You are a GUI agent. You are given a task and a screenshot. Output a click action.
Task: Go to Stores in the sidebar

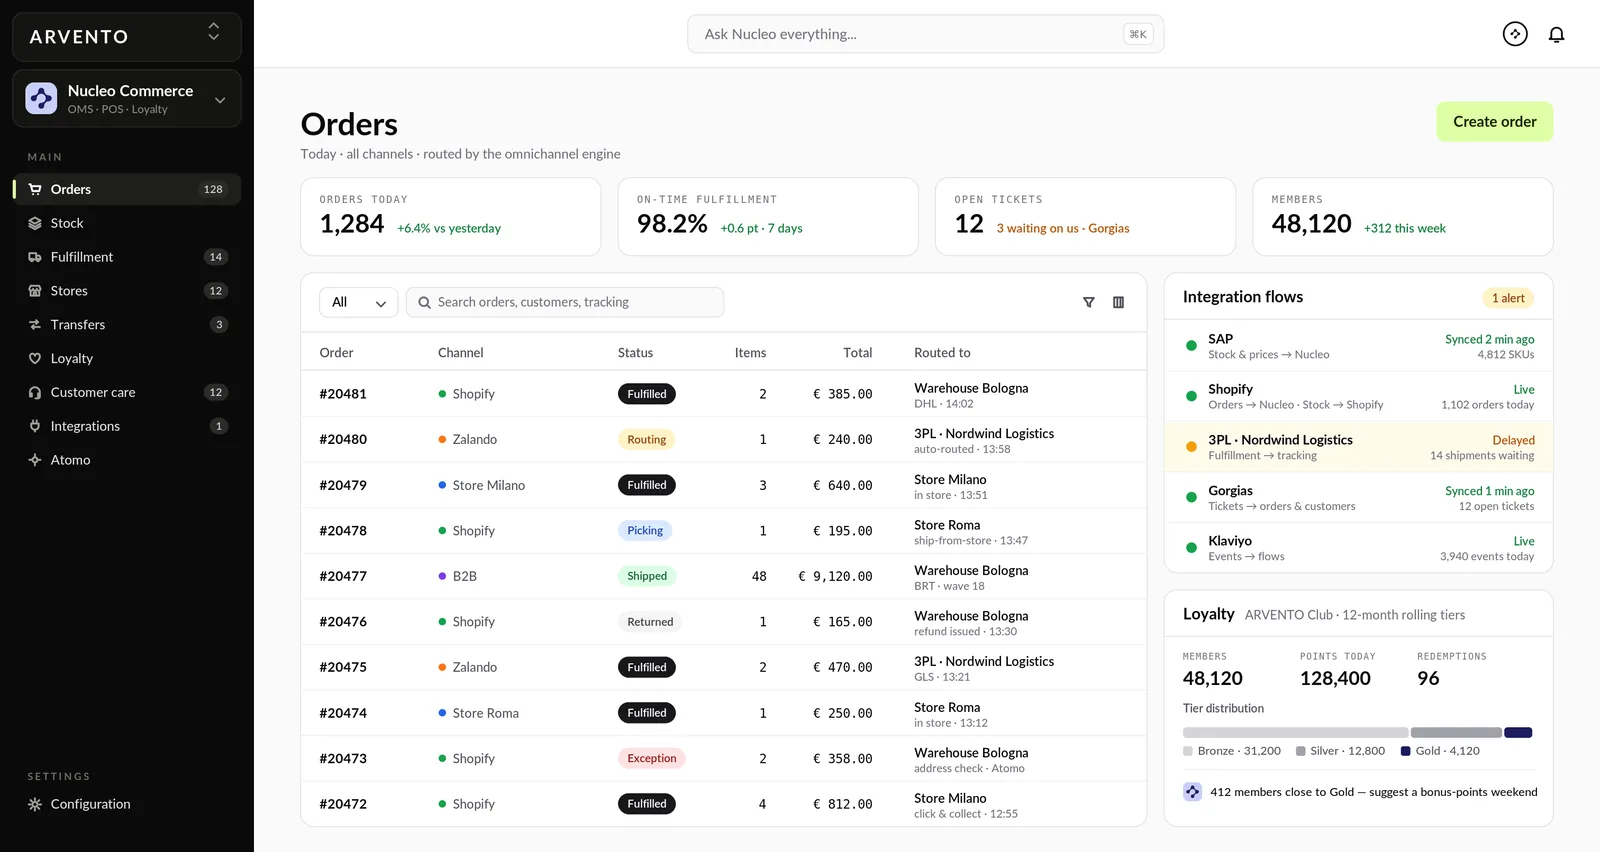pos(127,291)
